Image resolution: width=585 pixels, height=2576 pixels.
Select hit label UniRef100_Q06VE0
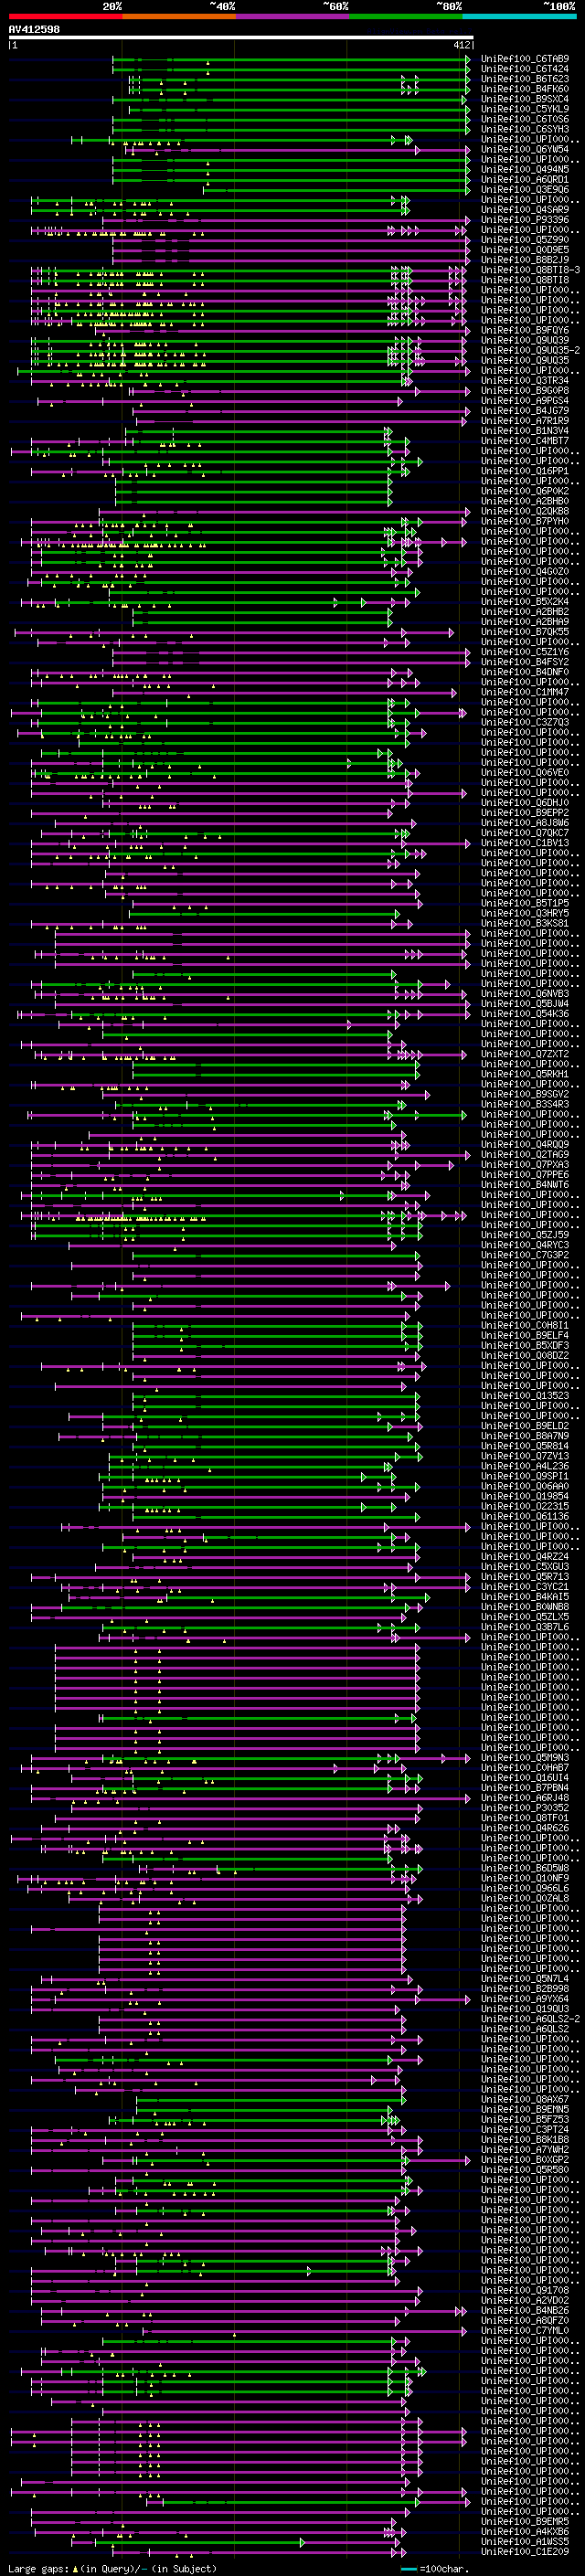(525, 772)
